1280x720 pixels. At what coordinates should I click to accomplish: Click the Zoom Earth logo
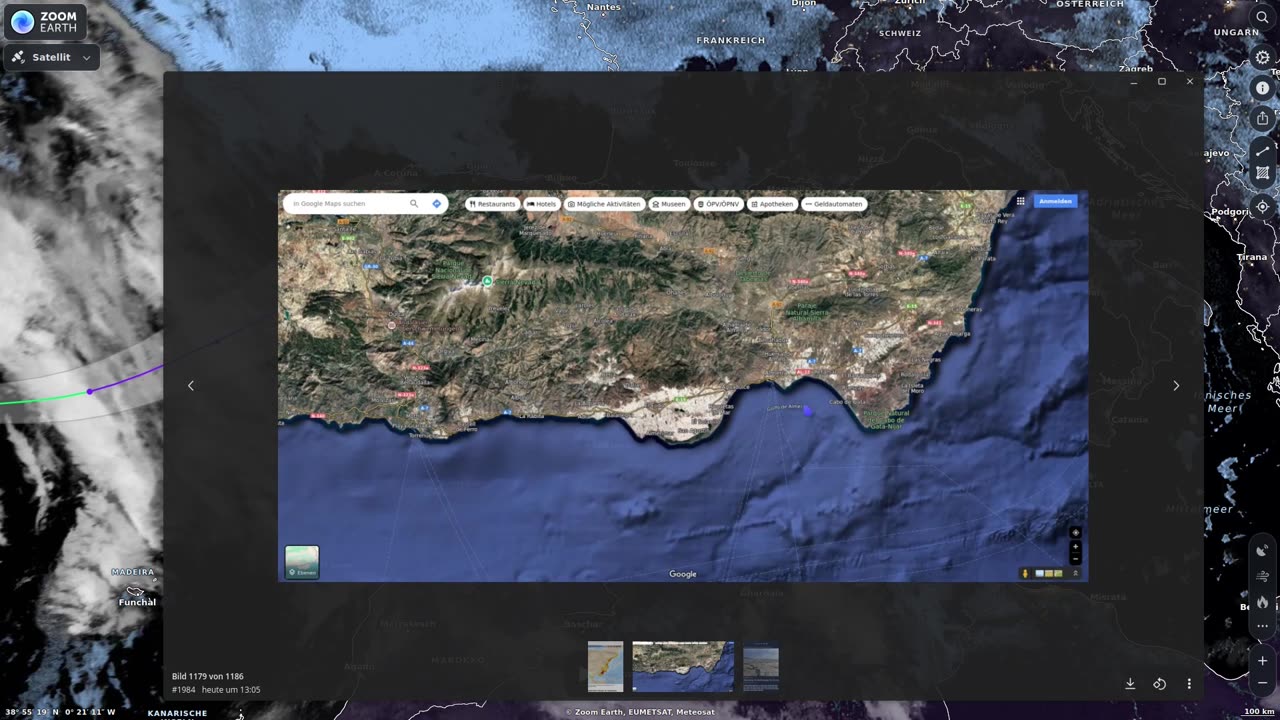pyautogui.click(x=44, y=22)
